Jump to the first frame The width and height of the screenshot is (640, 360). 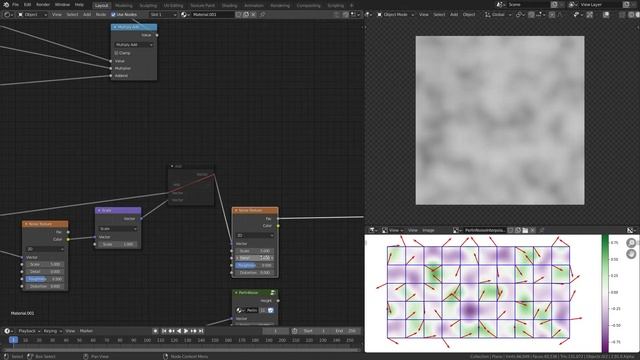(164, 331)
